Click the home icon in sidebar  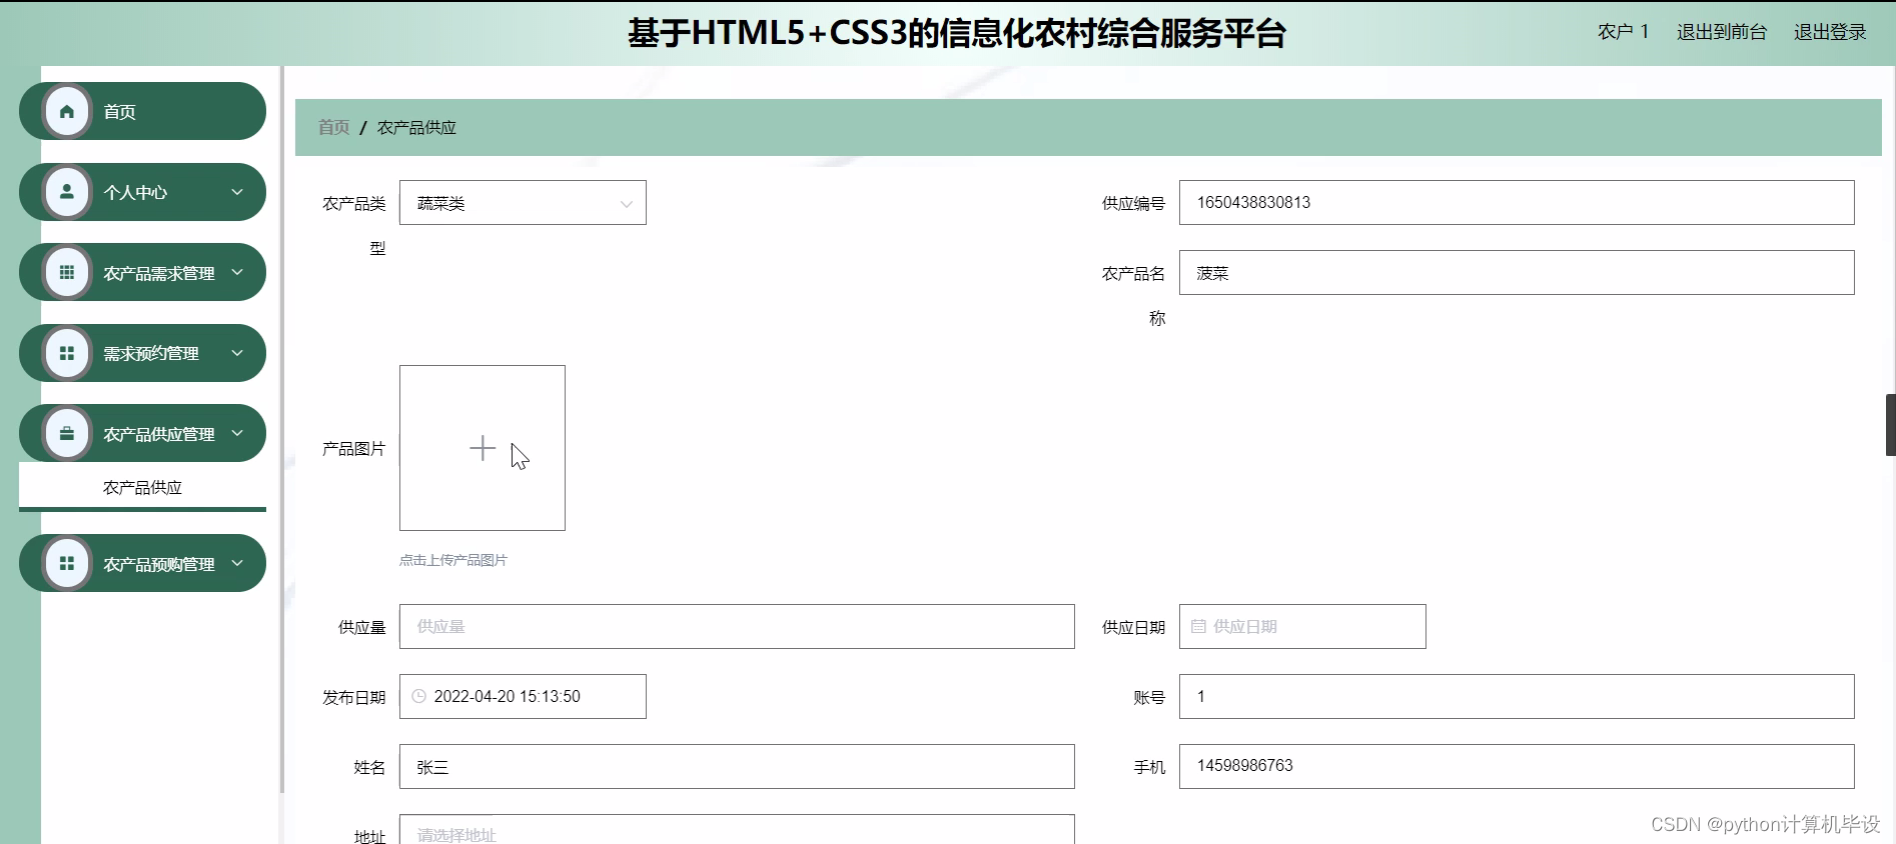click(x=67, y=111)
